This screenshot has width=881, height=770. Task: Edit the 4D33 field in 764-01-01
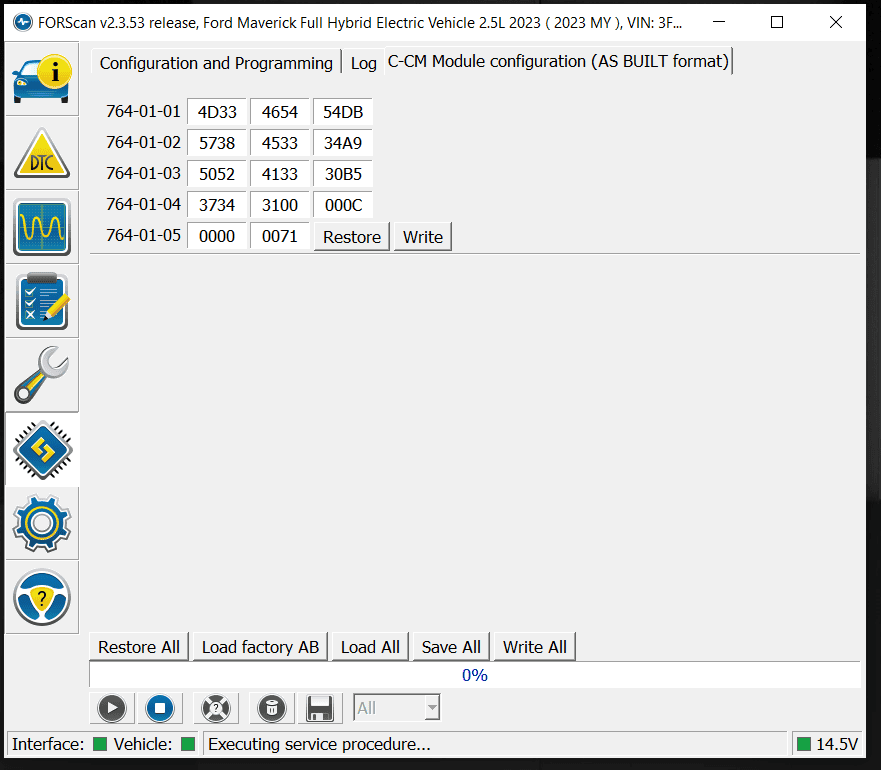(217, 112)
